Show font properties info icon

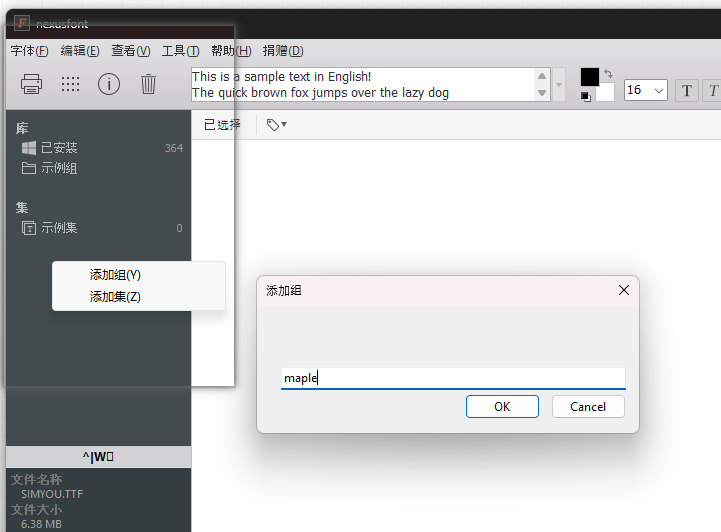tap(109, 85)
